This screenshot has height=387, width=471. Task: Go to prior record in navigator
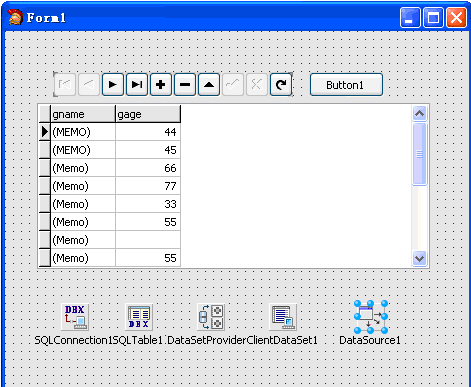pos(89,85)
